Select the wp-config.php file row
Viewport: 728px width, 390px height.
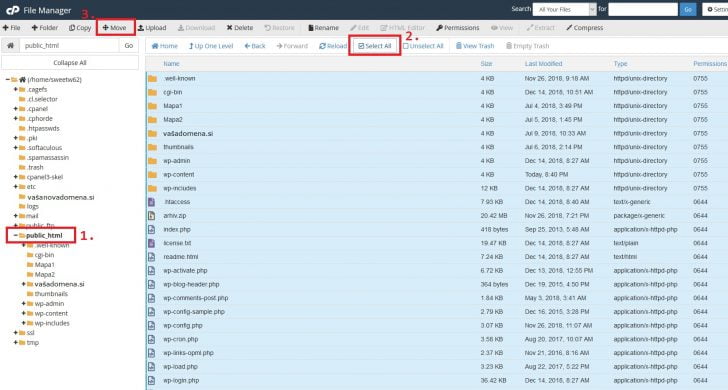pyautogui.click(x=436, y=325)
